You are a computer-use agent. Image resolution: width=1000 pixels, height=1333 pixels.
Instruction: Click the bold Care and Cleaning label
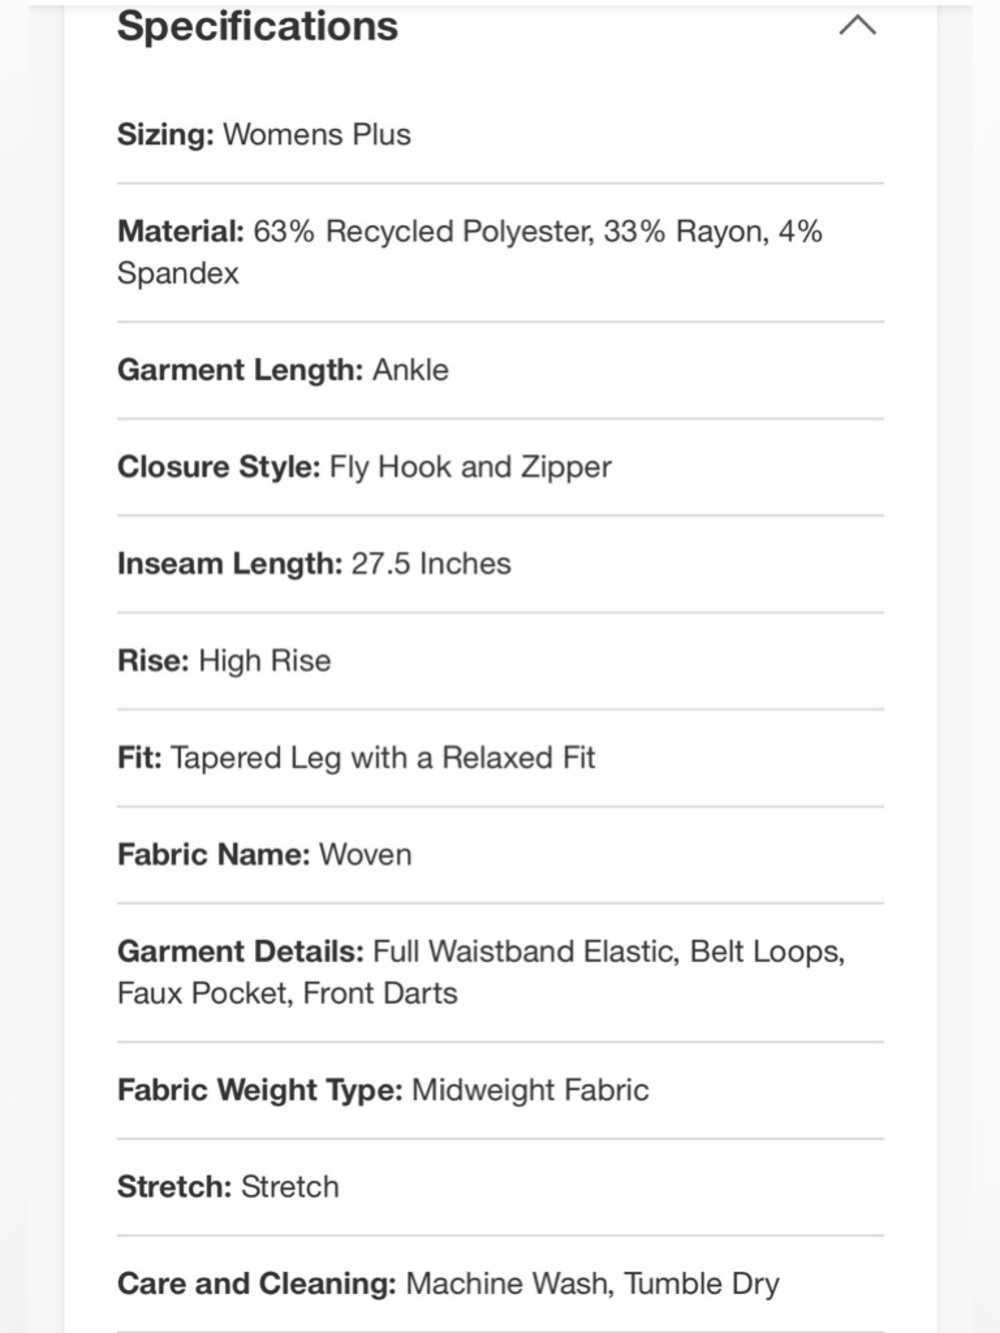[257, 1284]
